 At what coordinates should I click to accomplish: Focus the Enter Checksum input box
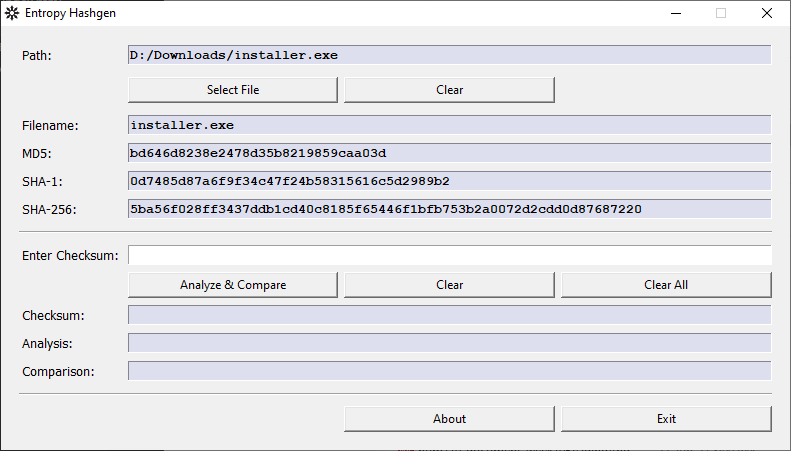tap(449, 256)
